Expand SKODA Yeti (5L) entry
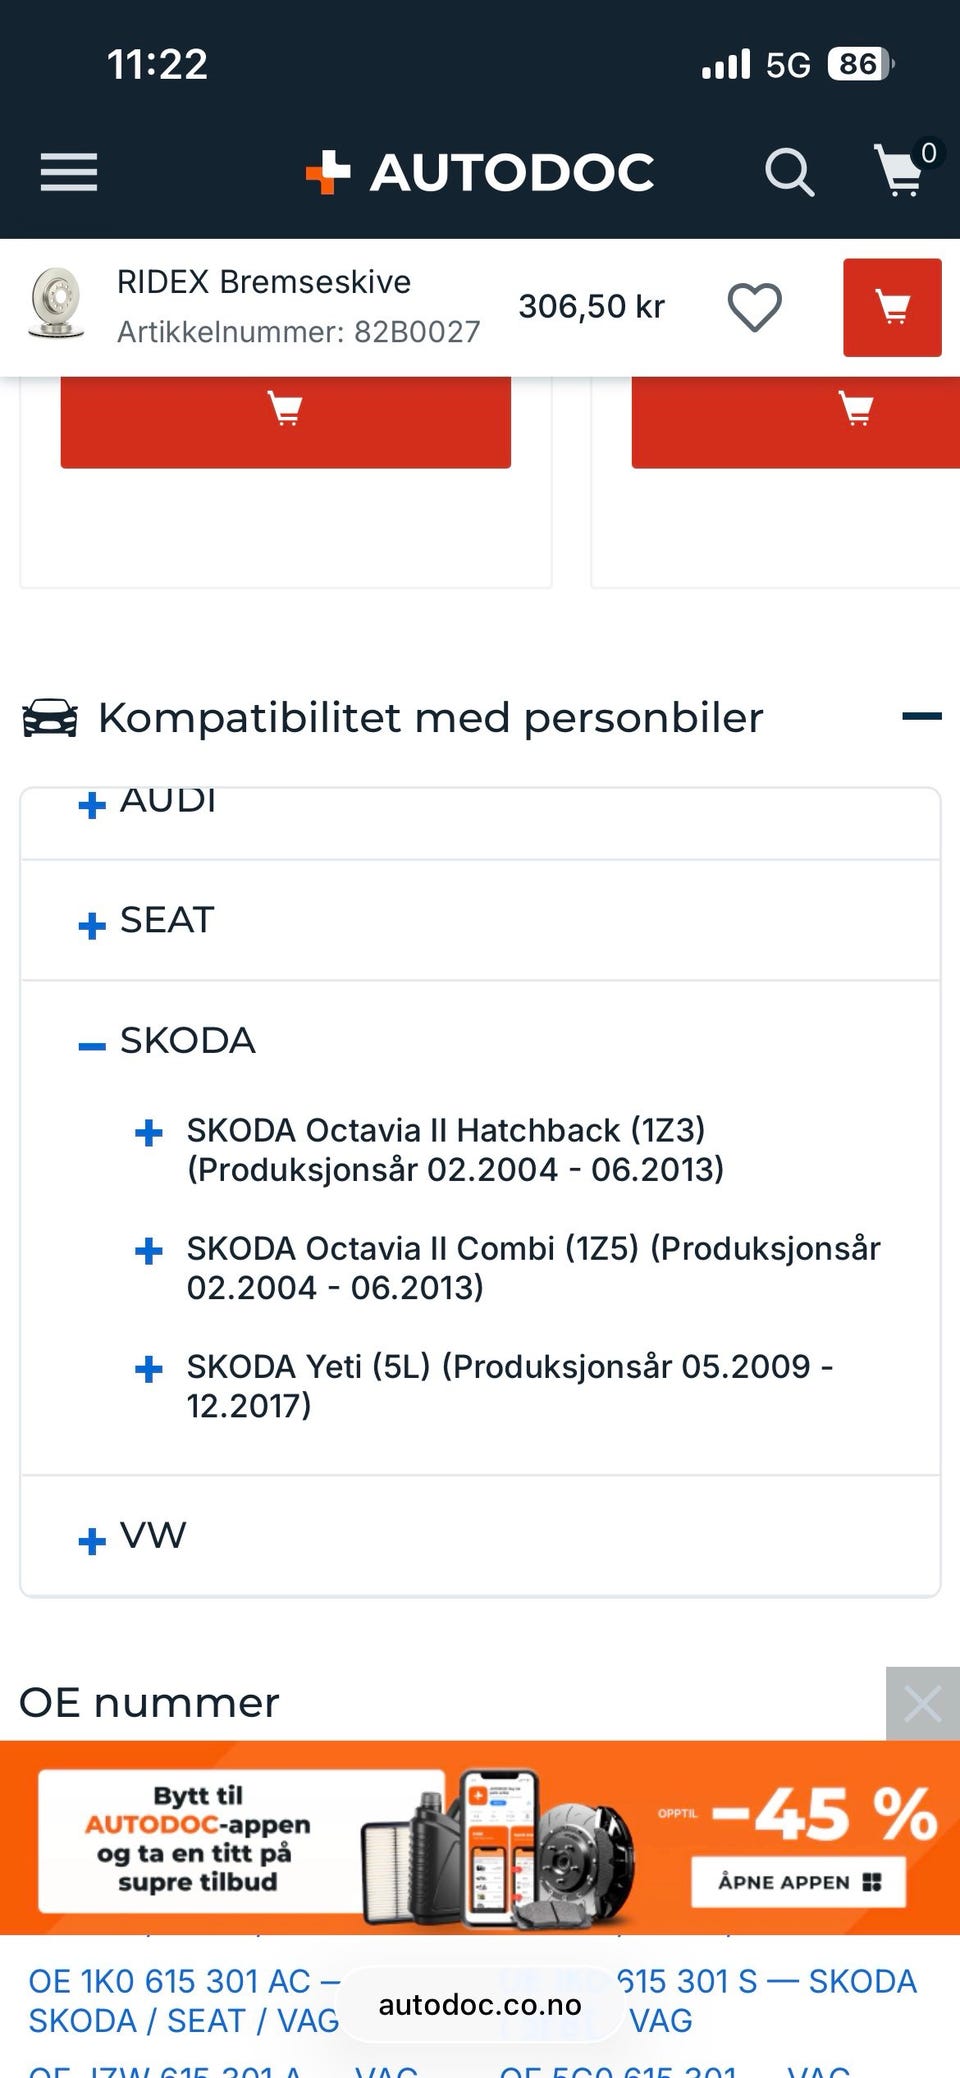The image size is (960, 2078). (149, 1369)
